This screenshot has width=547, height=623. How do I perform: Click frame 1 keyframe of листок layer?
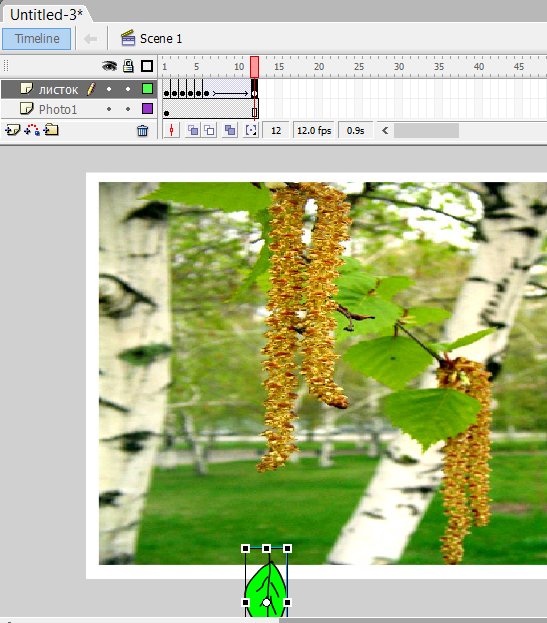tap(166, 93)
